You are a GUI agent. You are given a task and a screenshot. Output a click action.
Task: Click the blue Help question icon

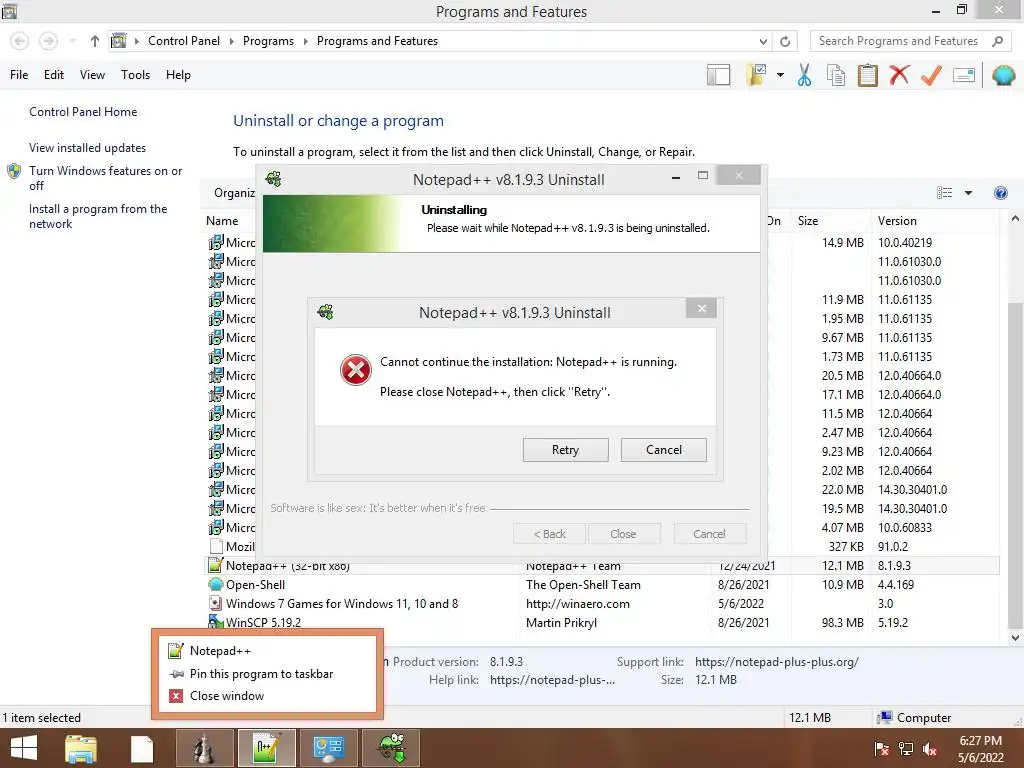1000,193
